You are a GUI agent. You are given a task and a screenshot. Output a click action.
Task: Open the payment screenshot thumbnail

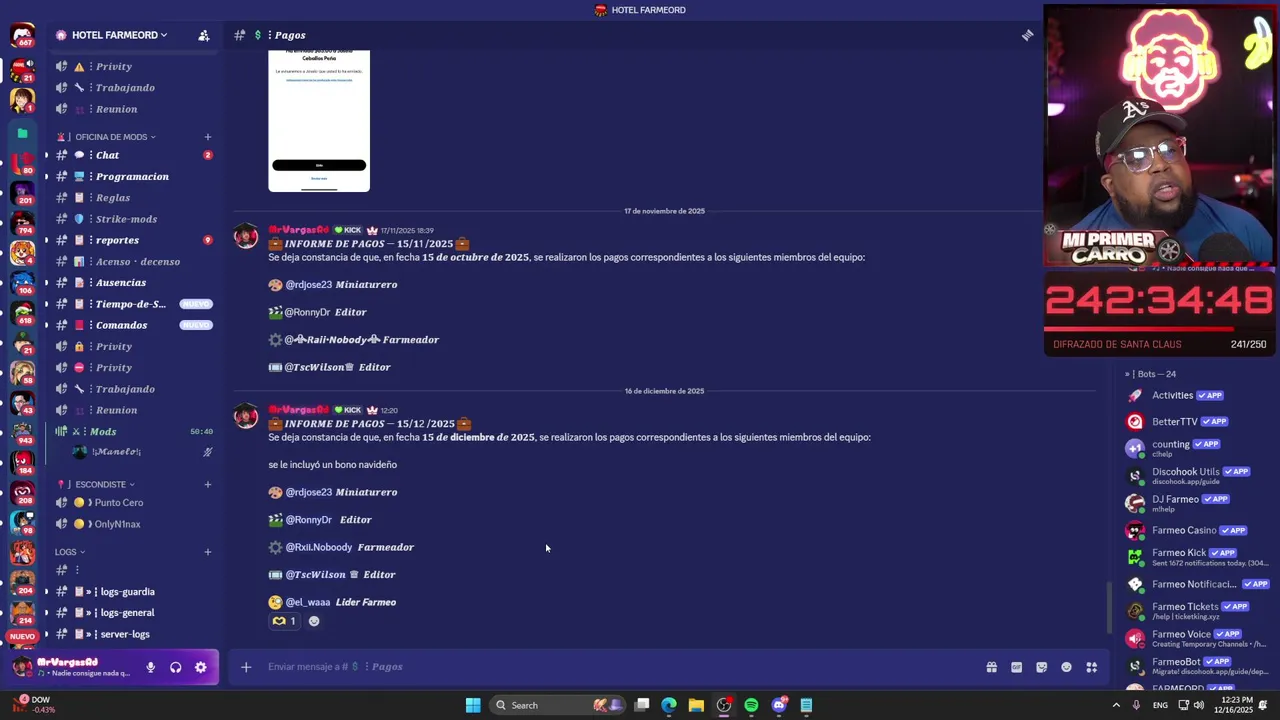pos(319,120)
